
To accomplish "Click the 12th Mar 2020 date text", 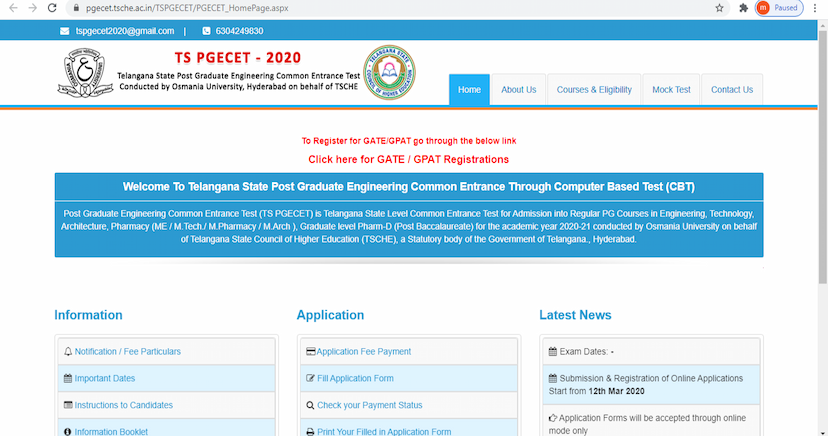I will (616, 391).
